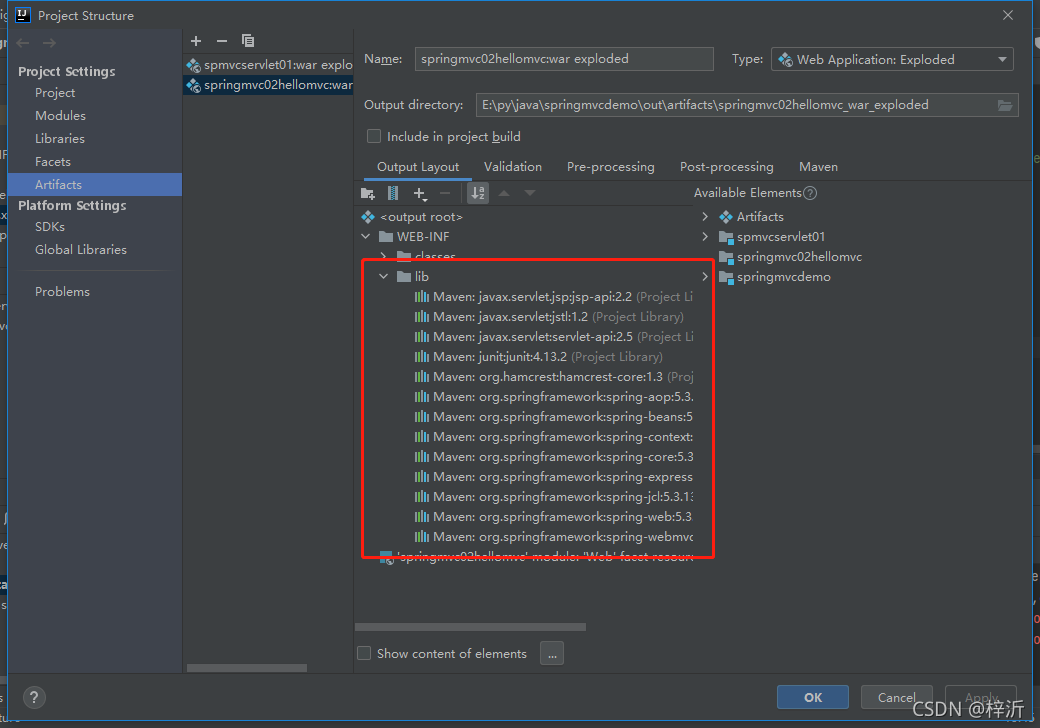Select servlet-api:2.5 library entry
This screenshot has width=1040, height=728.
pos(553,337)
